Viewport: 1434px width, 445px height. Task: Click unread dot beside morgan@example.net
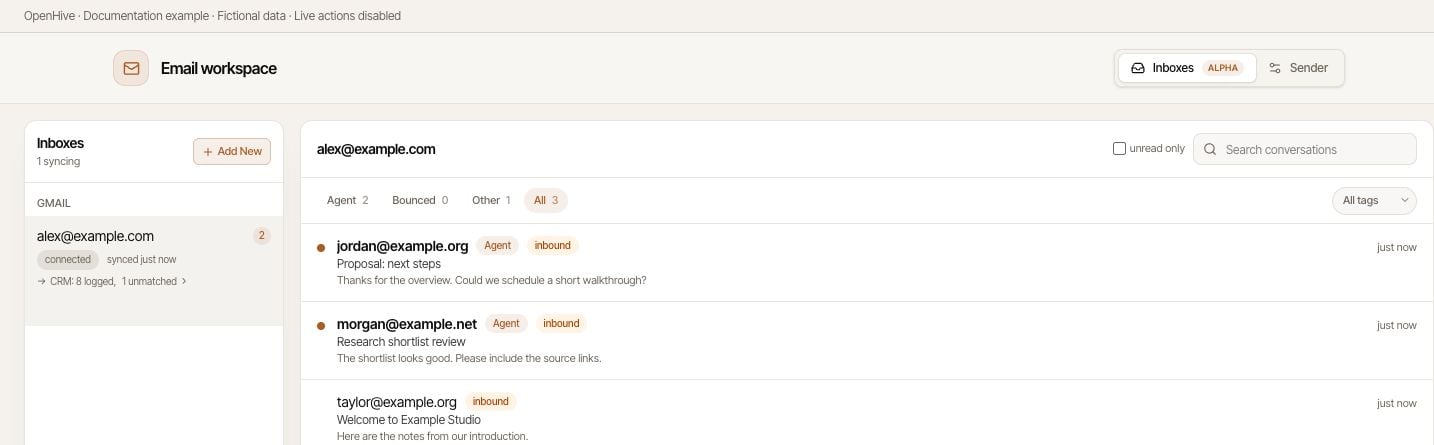[x=321, y=326]
